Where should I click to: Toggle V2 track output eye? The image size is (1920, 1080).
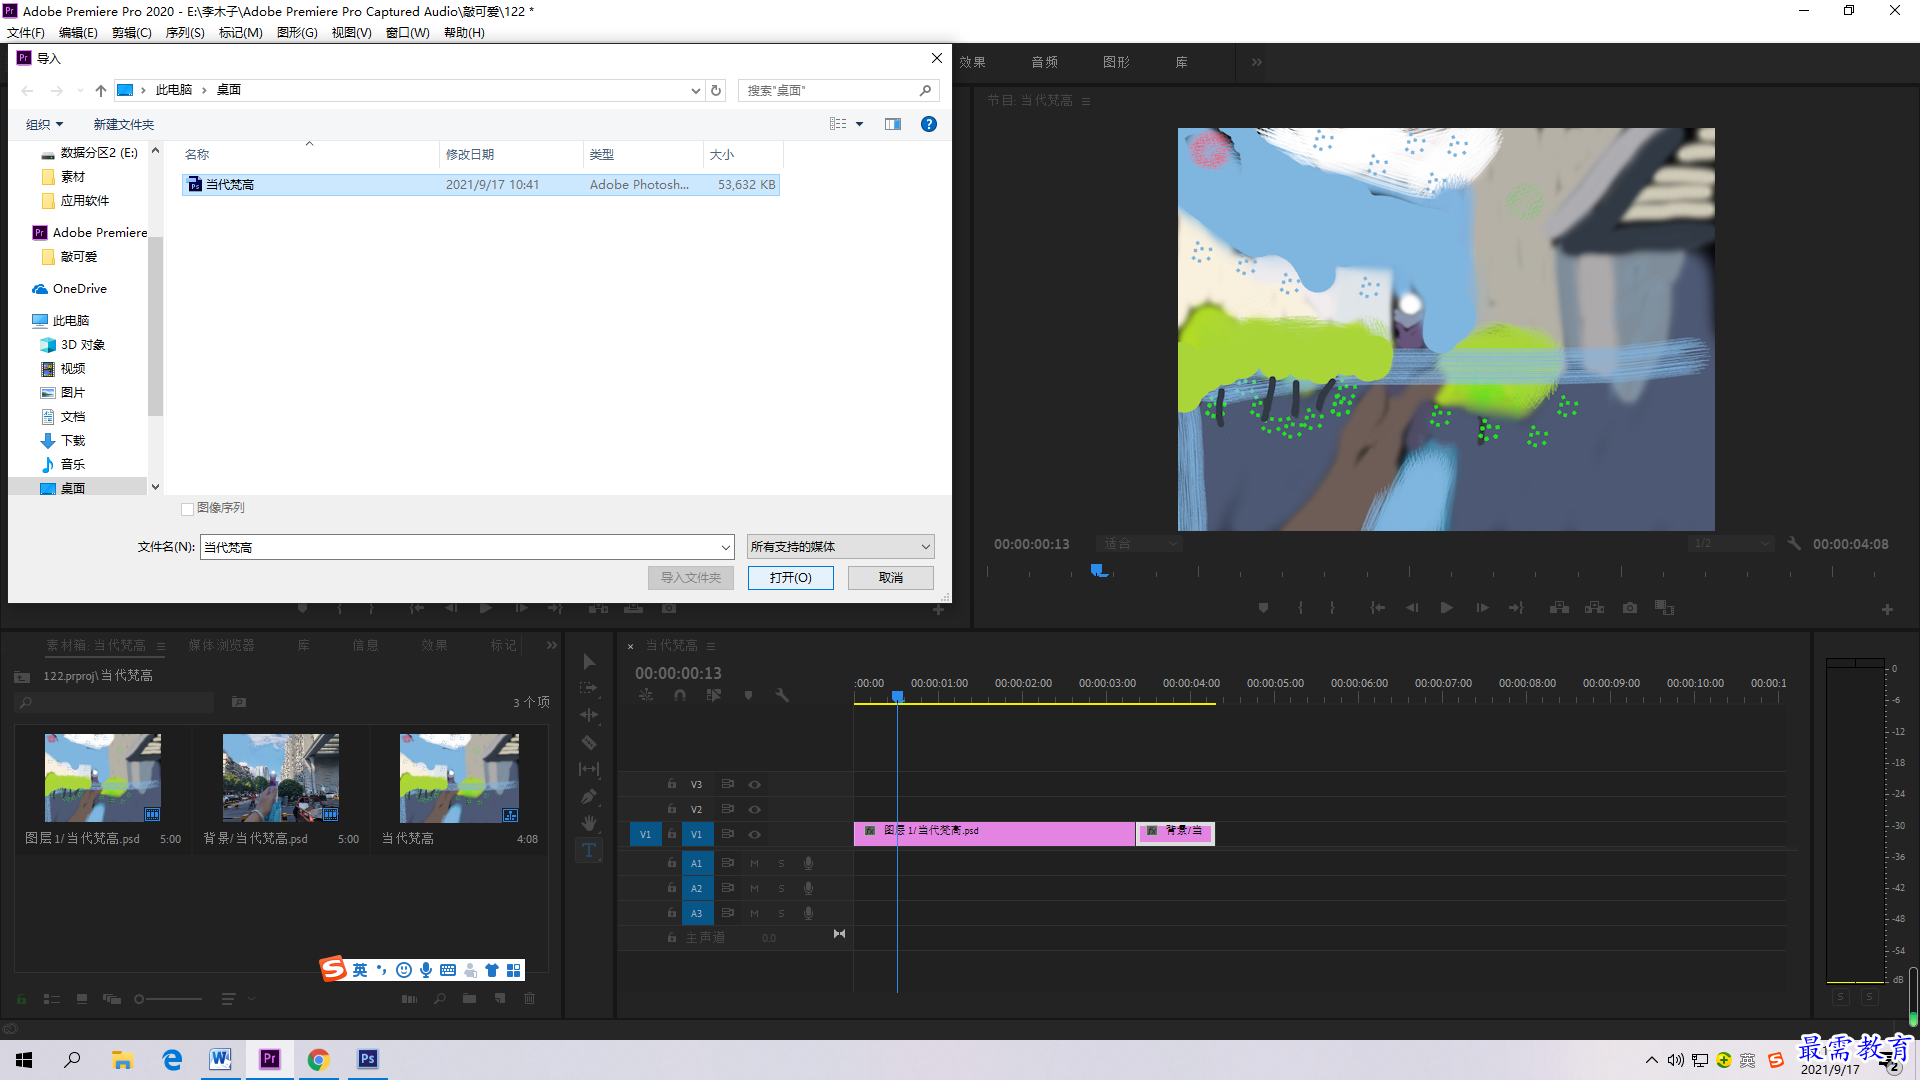(755, 809)
